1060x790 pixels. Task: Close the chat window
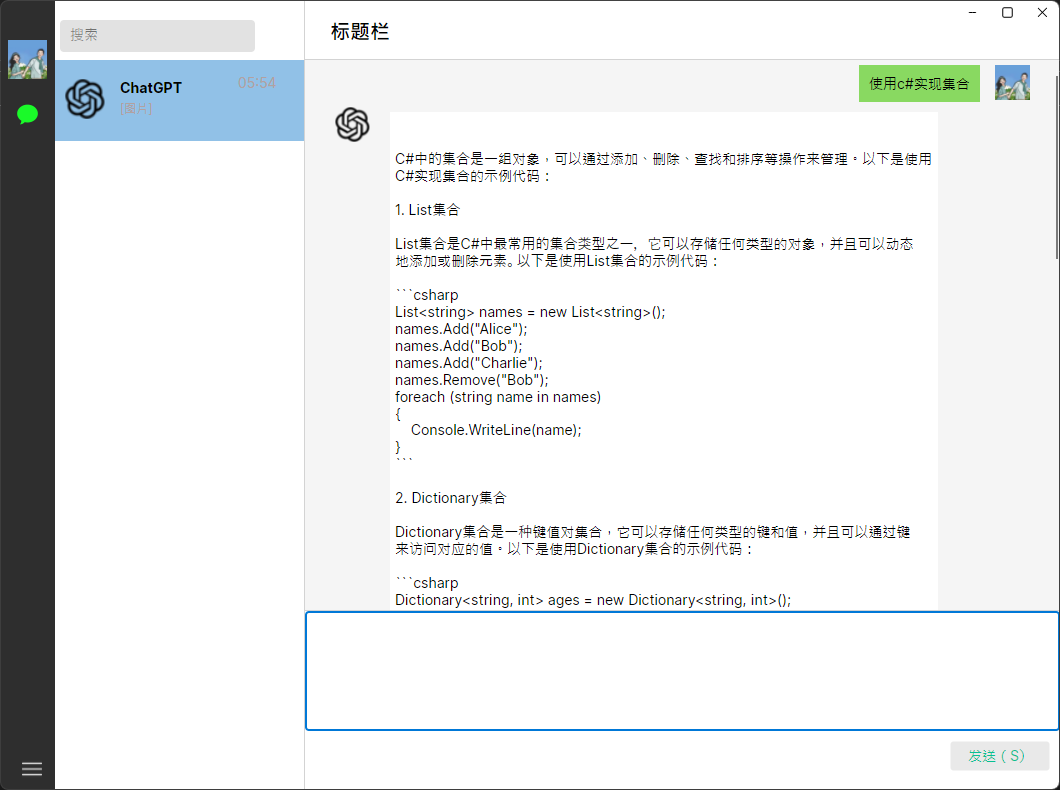click(1042, 12)
